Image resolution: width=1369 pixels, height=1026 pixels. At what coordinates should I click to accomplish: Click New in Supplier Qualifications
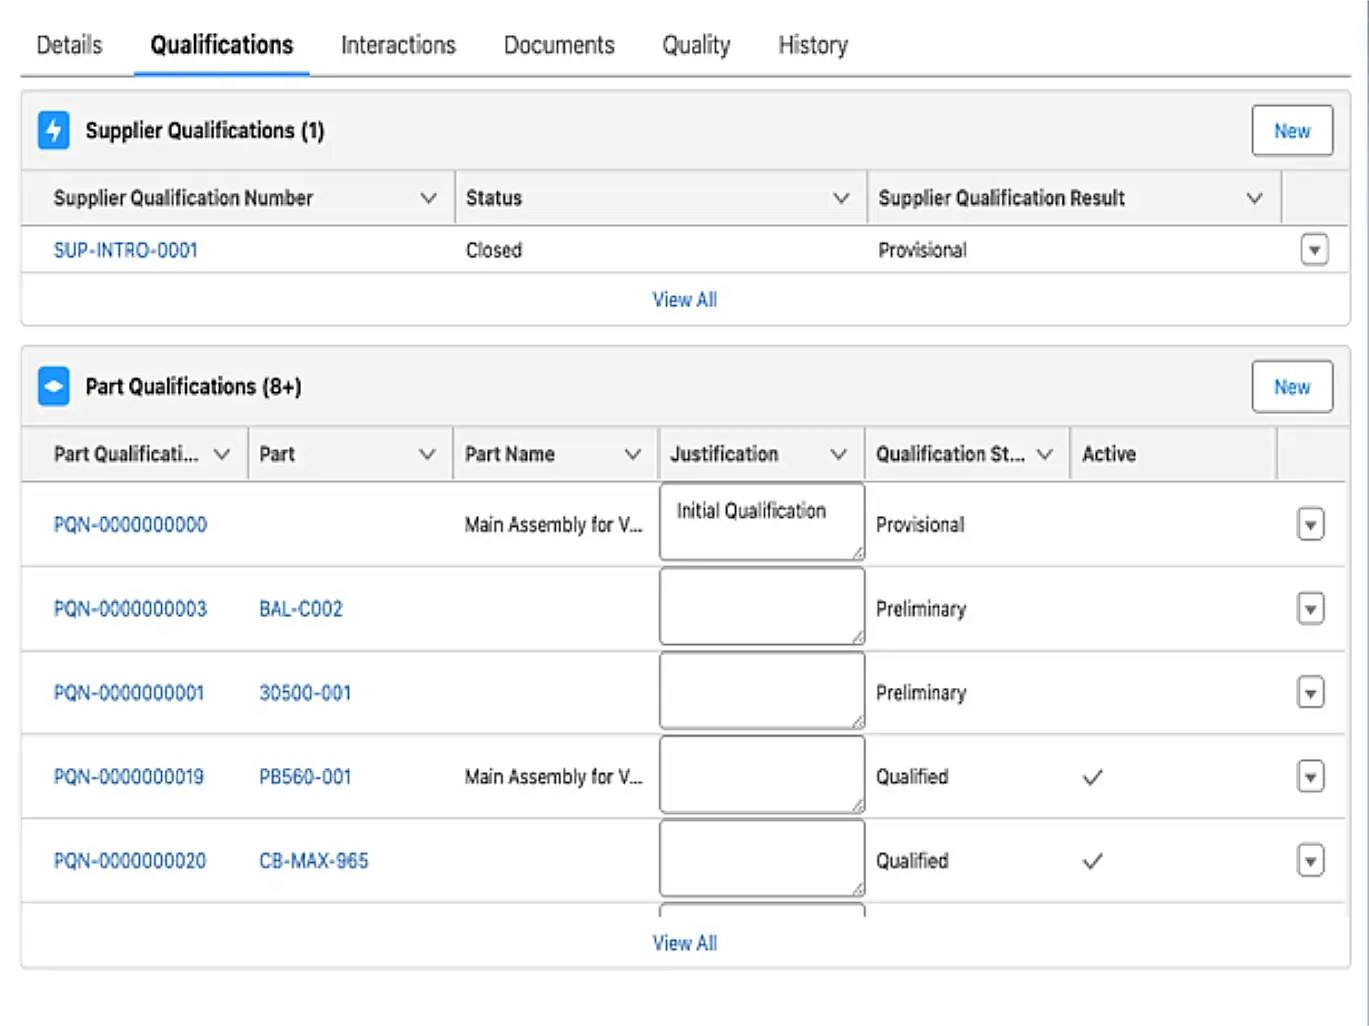pyautogui.click(x=1292, y=131)
